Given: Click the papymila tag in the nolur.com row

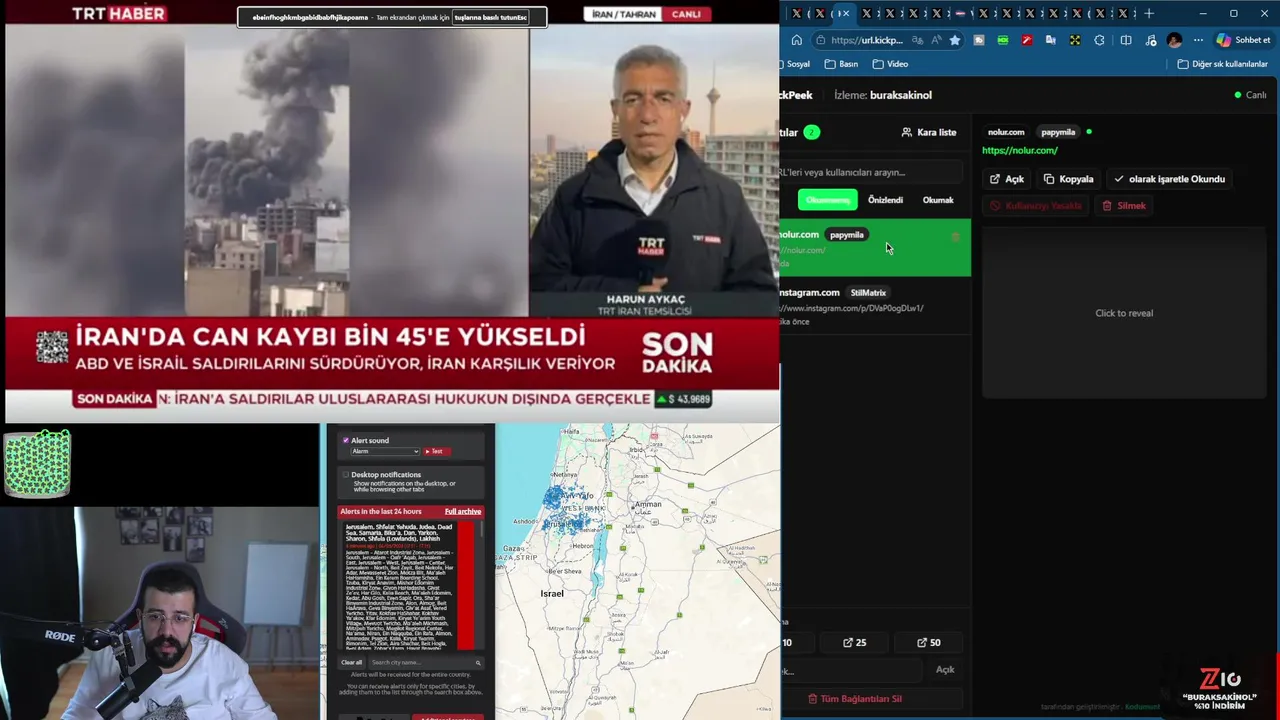Looking at the screenshot, I should pos(846,235).
